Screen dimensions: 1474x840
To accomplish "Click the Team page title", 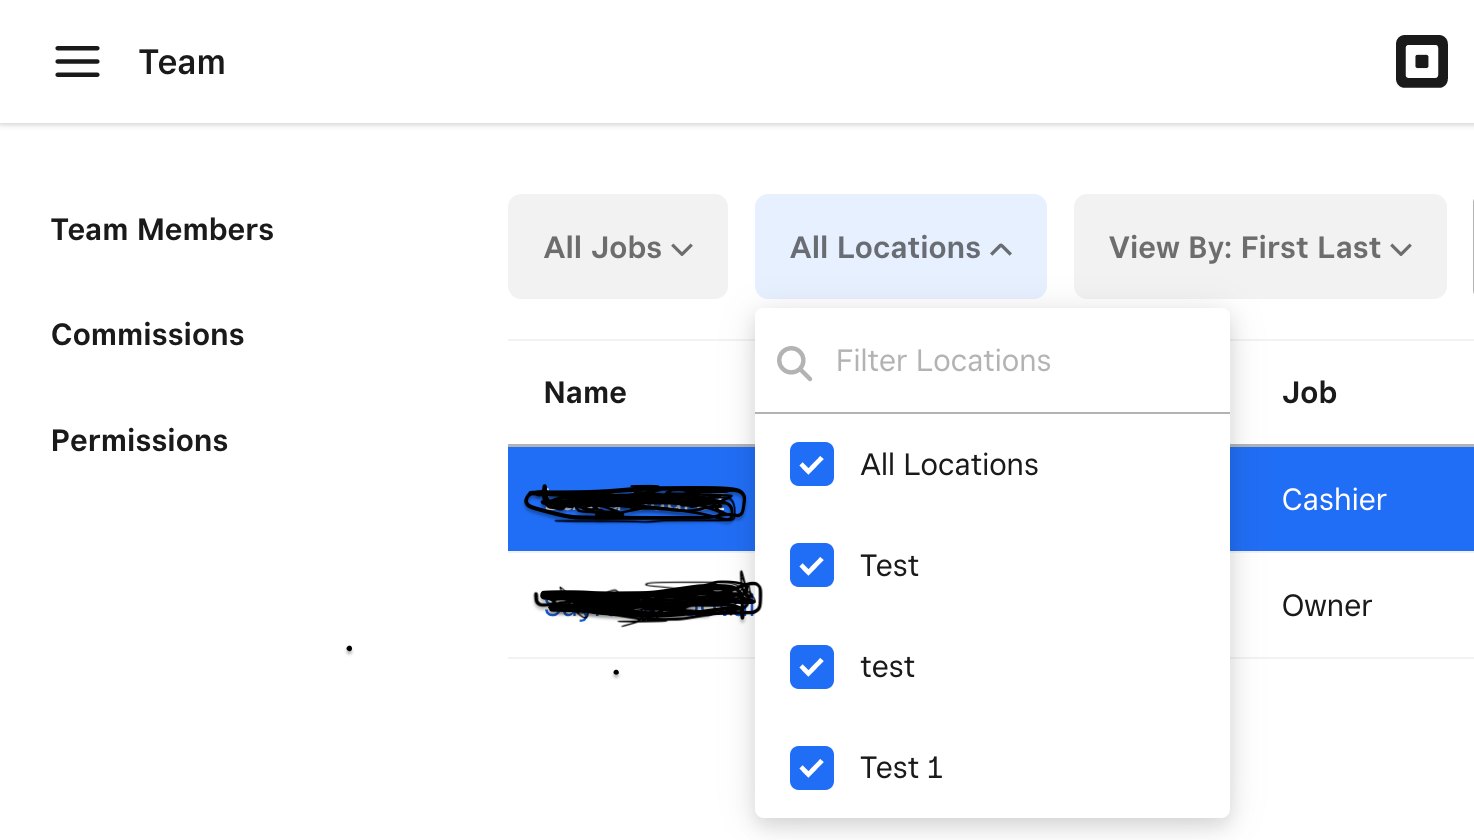I will tap(182, 62).
